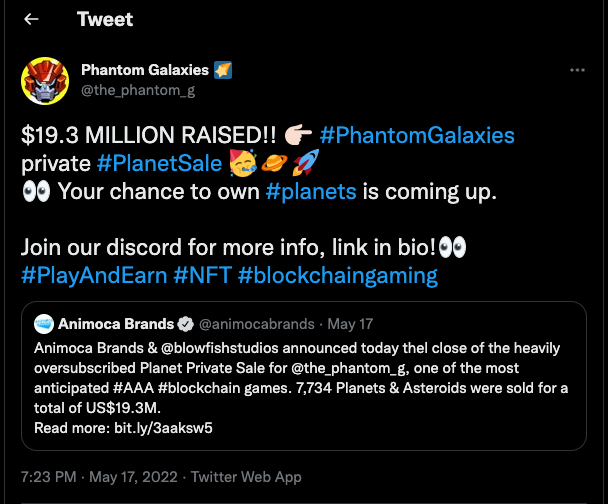Click the Animoca Brands avatar icon
The height and width of the screenshot is (504, 608).
pos(44,324)
